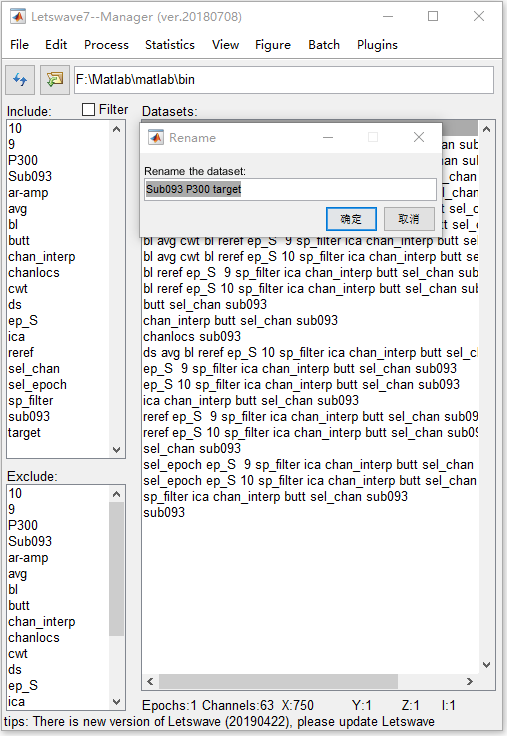Open the Edit menu

pyautogui.click(x=56, y=45)
